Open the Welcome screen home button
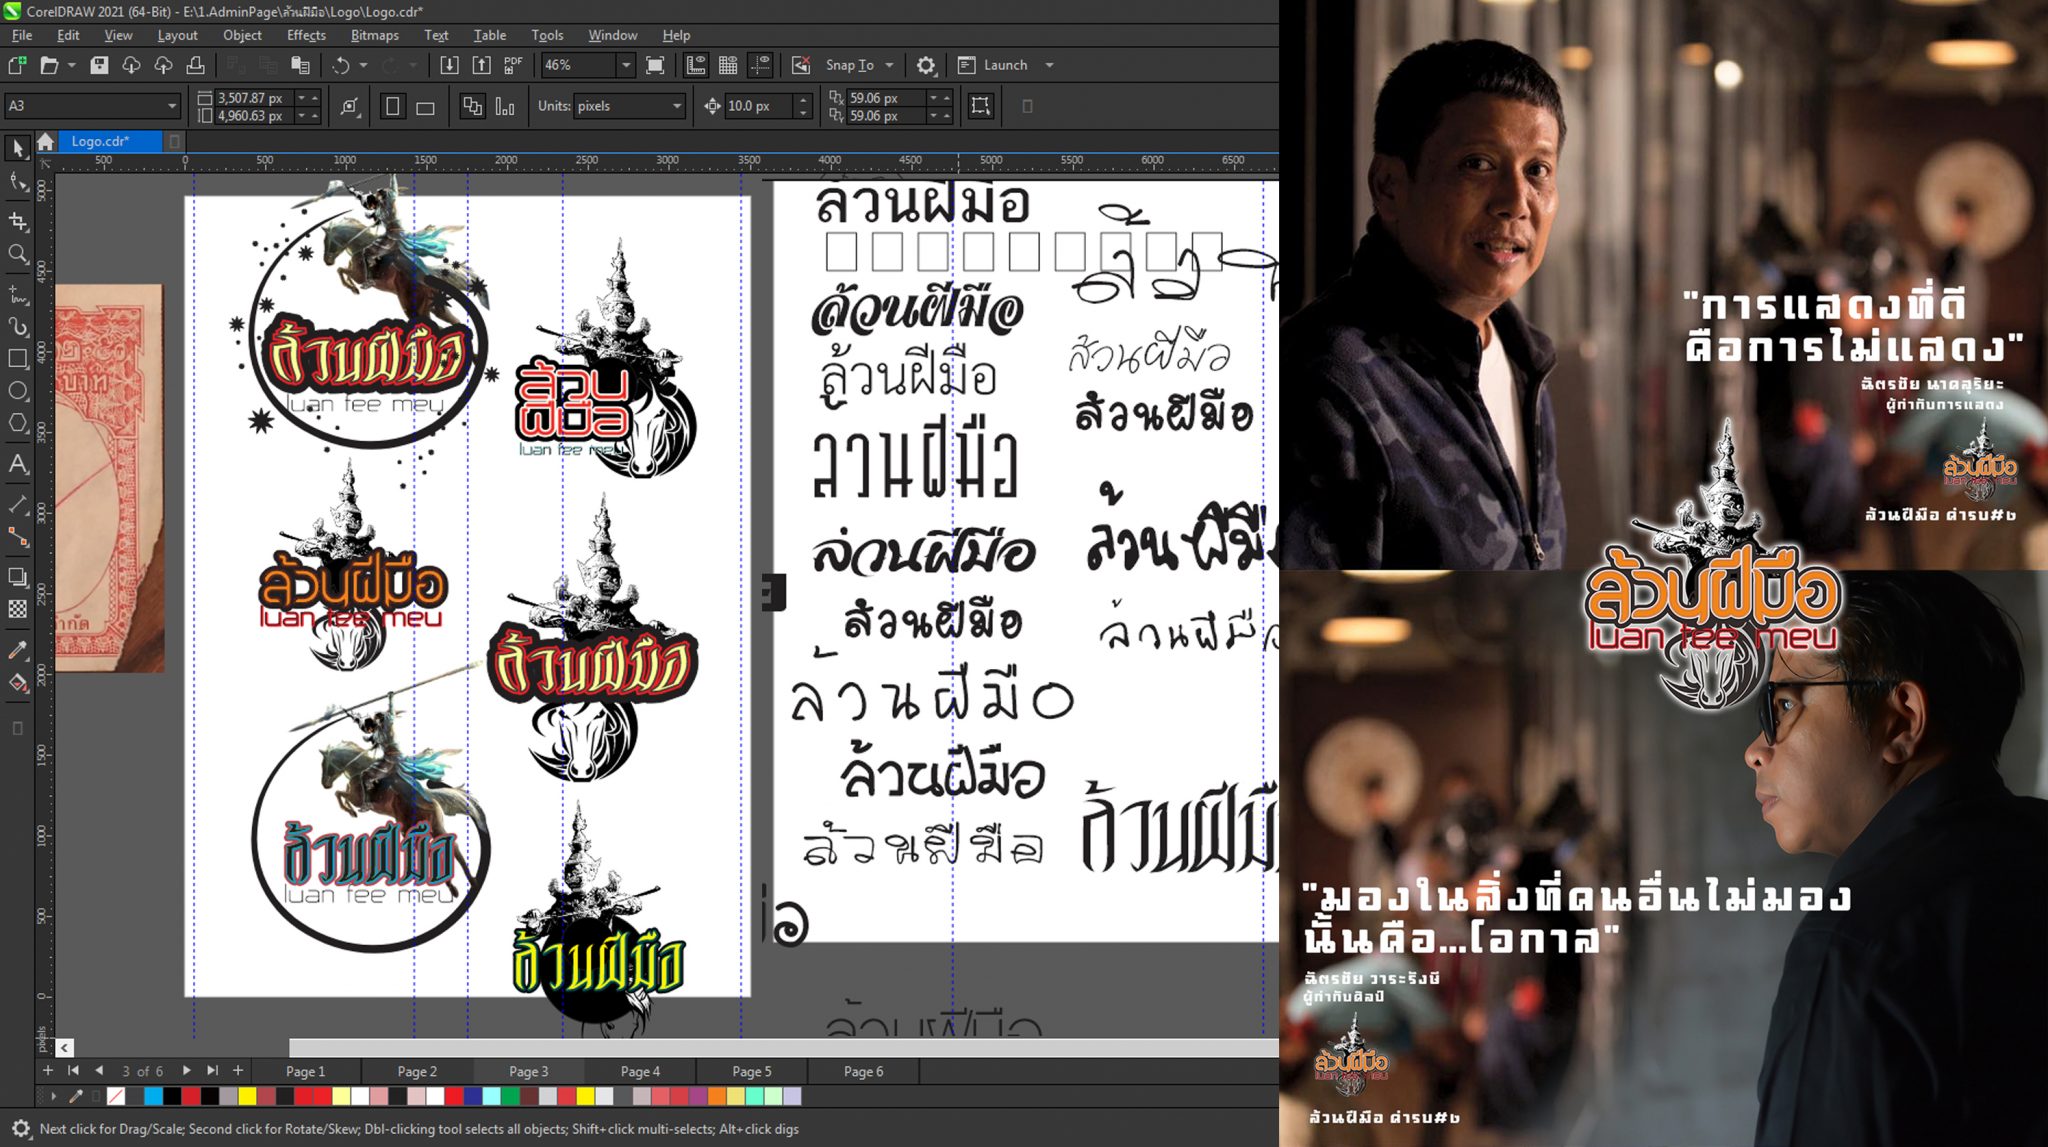The height and width of the screenshot is (1147, 2048). [x=45, y=141]
